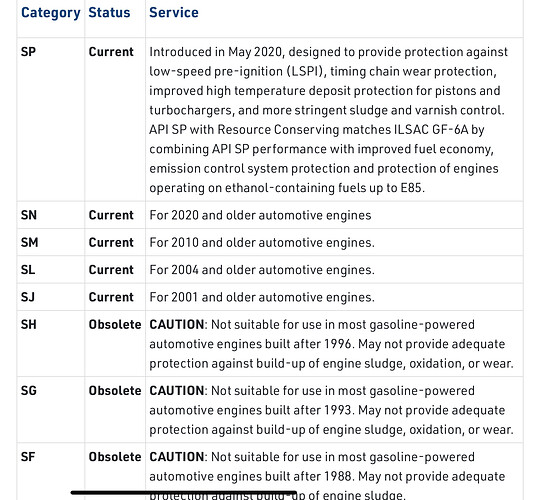Screen dimensions: 534x500
Task: Click the Obsolete status for SG
Action: [115, 390]
